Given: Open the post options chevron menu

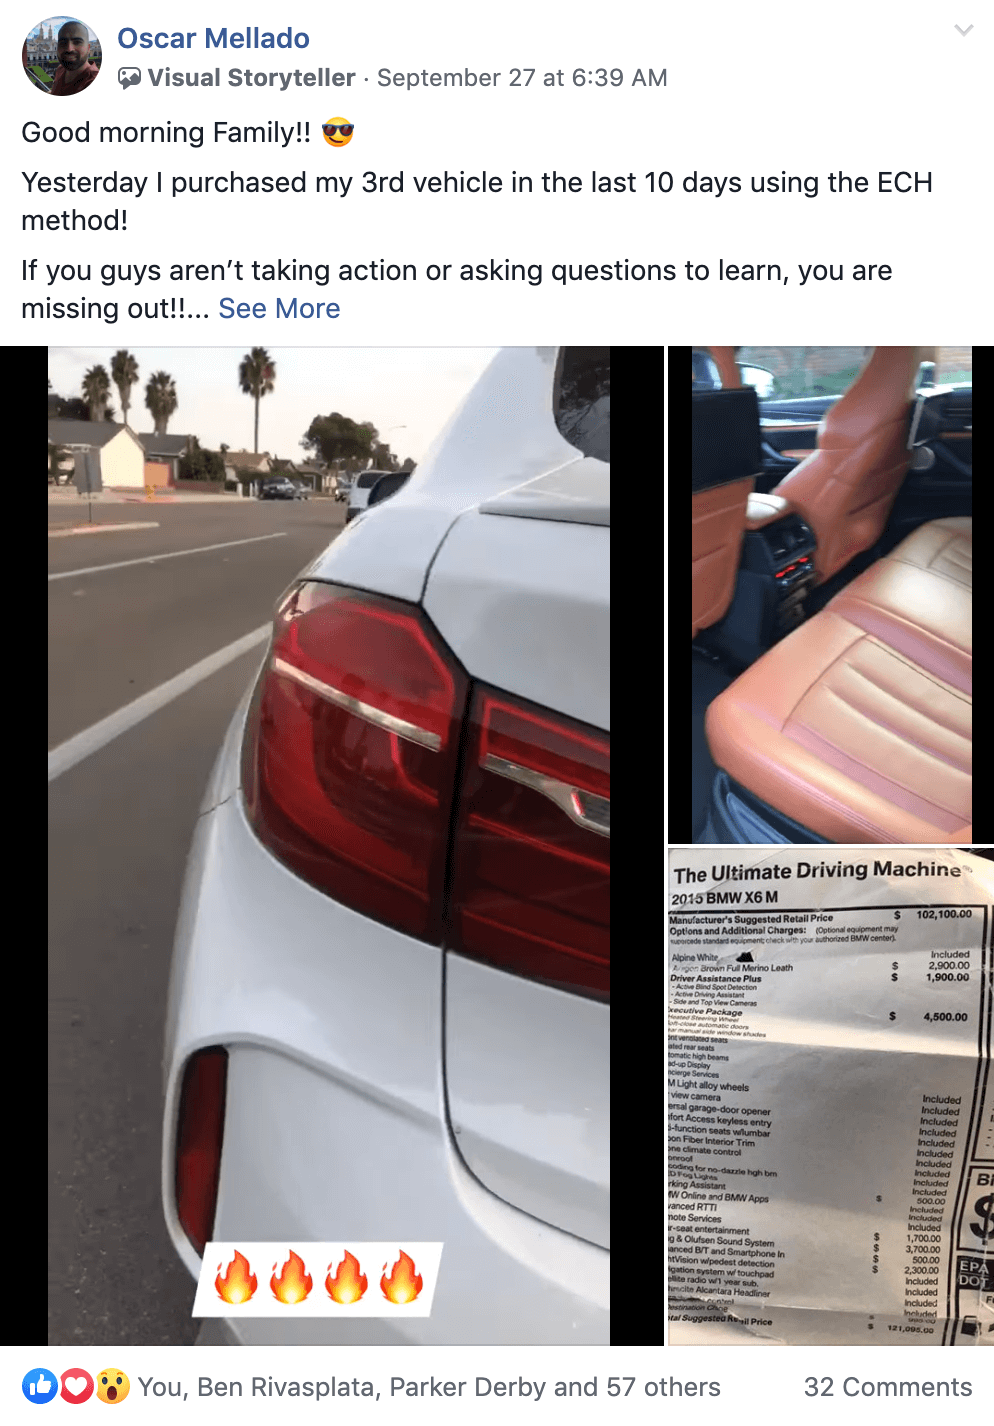Looking at the screenshot, I should tap(963, 30).
